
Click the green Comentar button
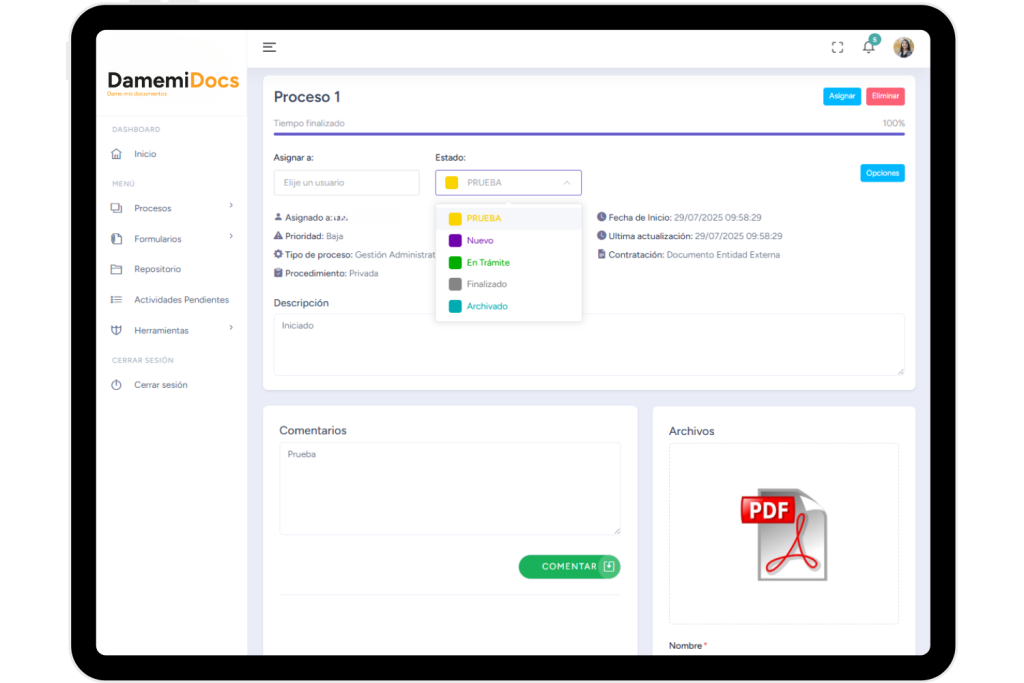[x=569, y=567]
